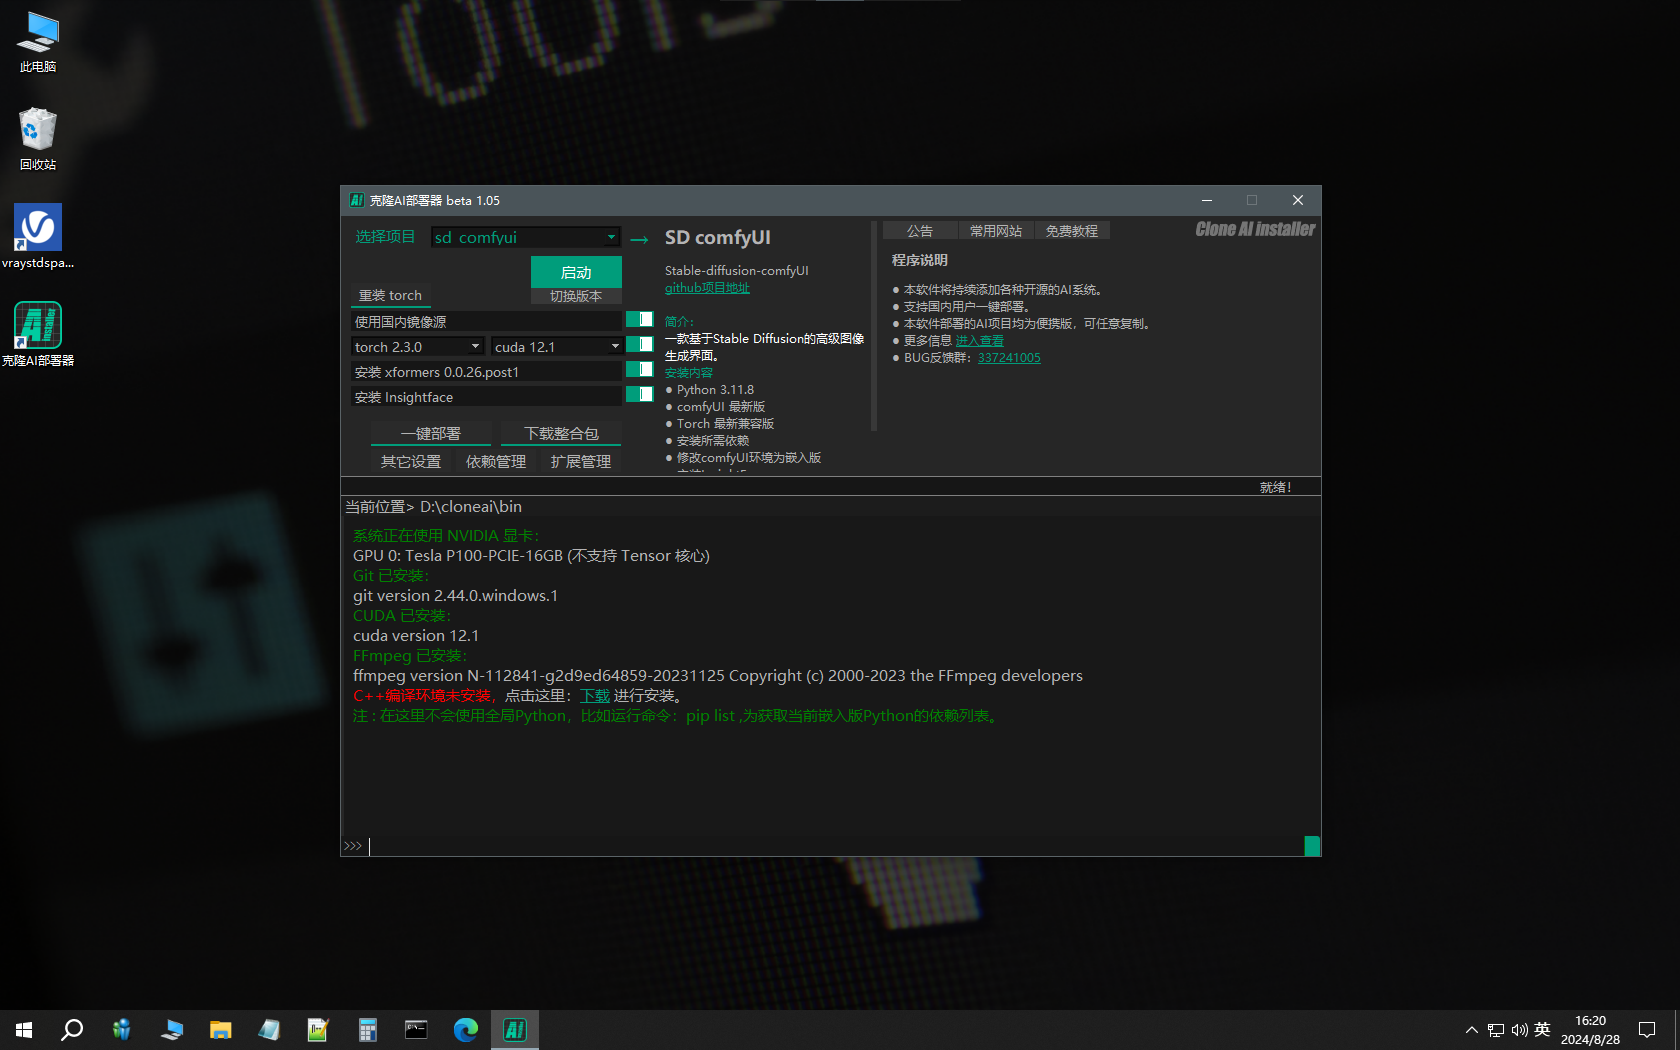Click the command input field at >>> prompt

click(x=835, y=846)
